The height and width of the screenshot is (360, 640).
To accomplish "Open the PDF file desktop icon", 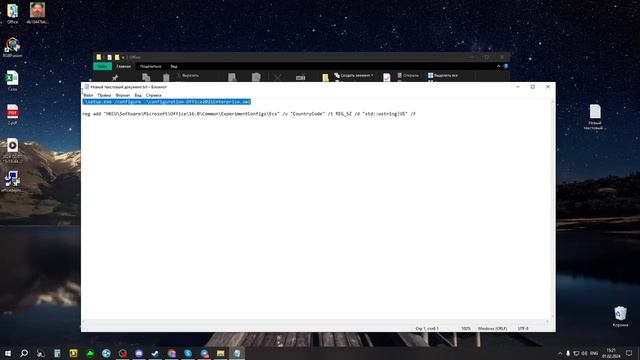I will pos(12,114).
